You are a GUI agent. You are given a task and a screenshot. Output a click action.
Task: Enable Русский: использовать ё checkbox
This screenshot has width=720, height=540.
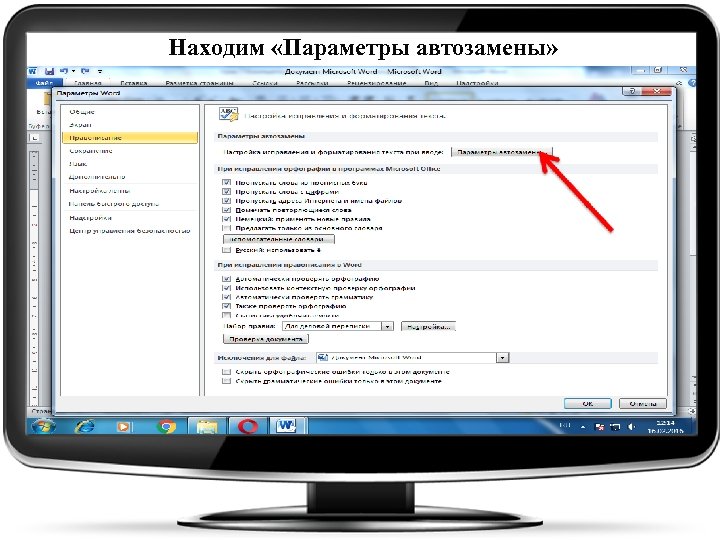(226, 250)
